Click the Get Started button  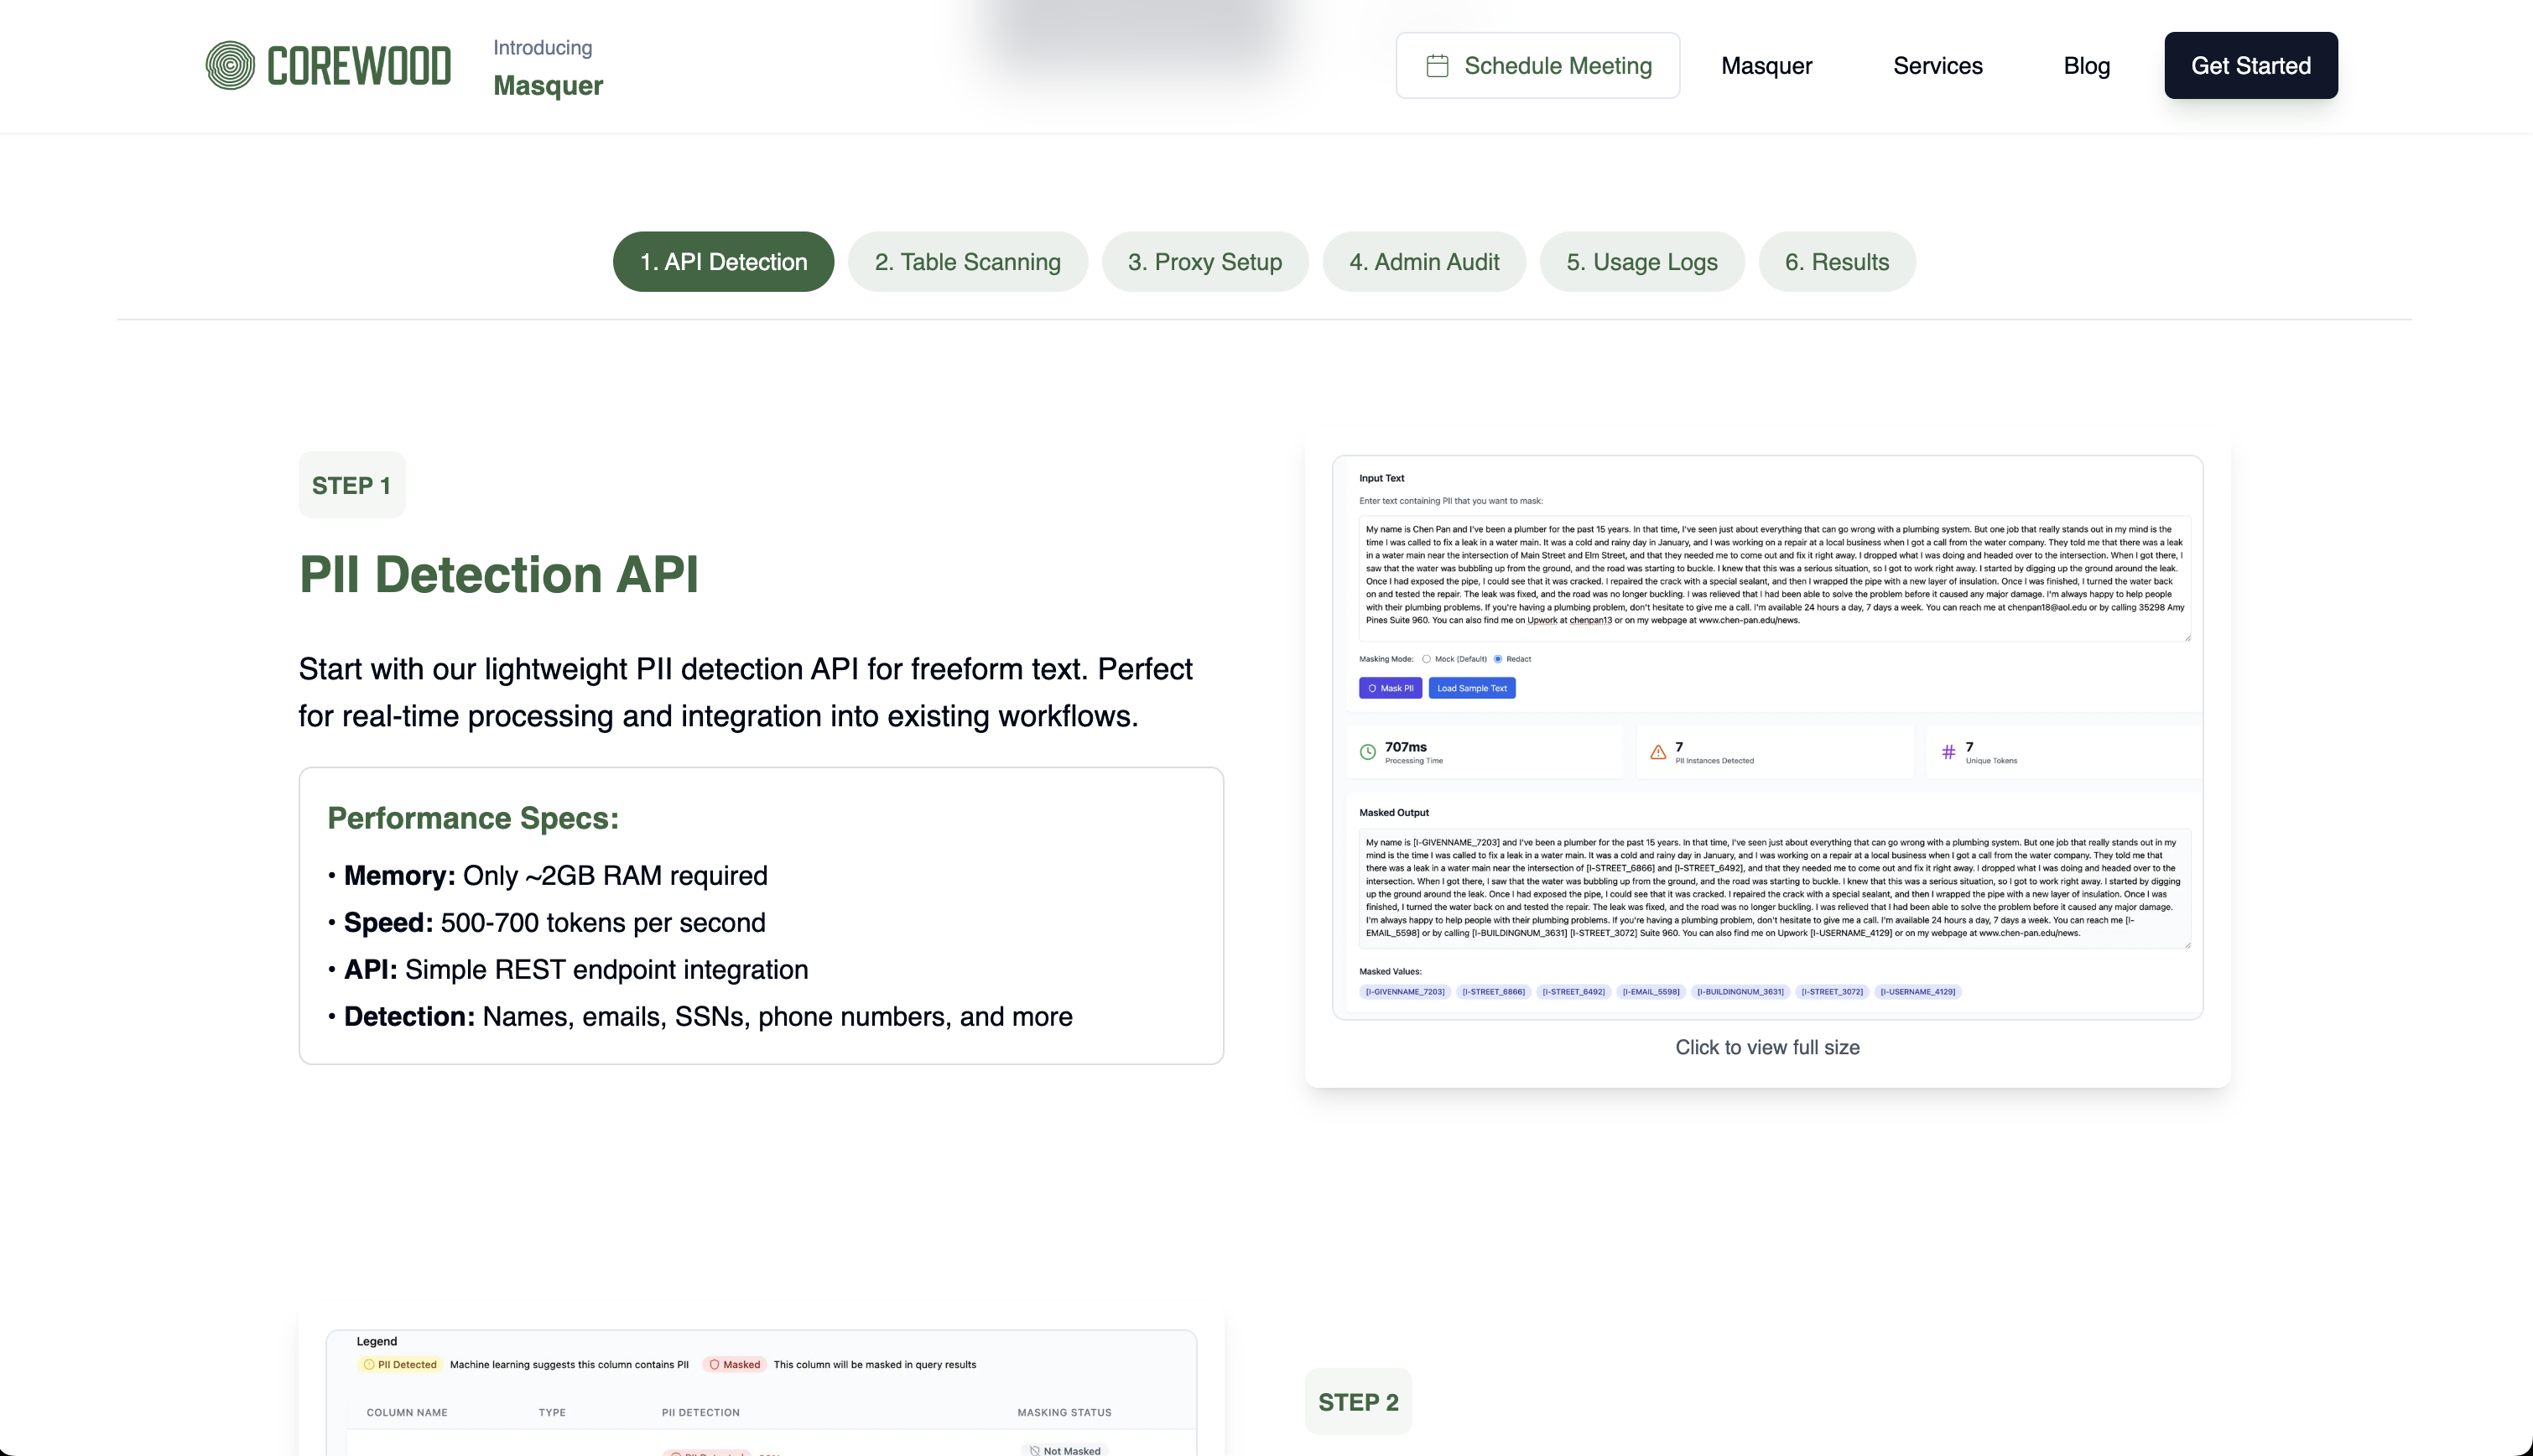tap(2250, 65)
